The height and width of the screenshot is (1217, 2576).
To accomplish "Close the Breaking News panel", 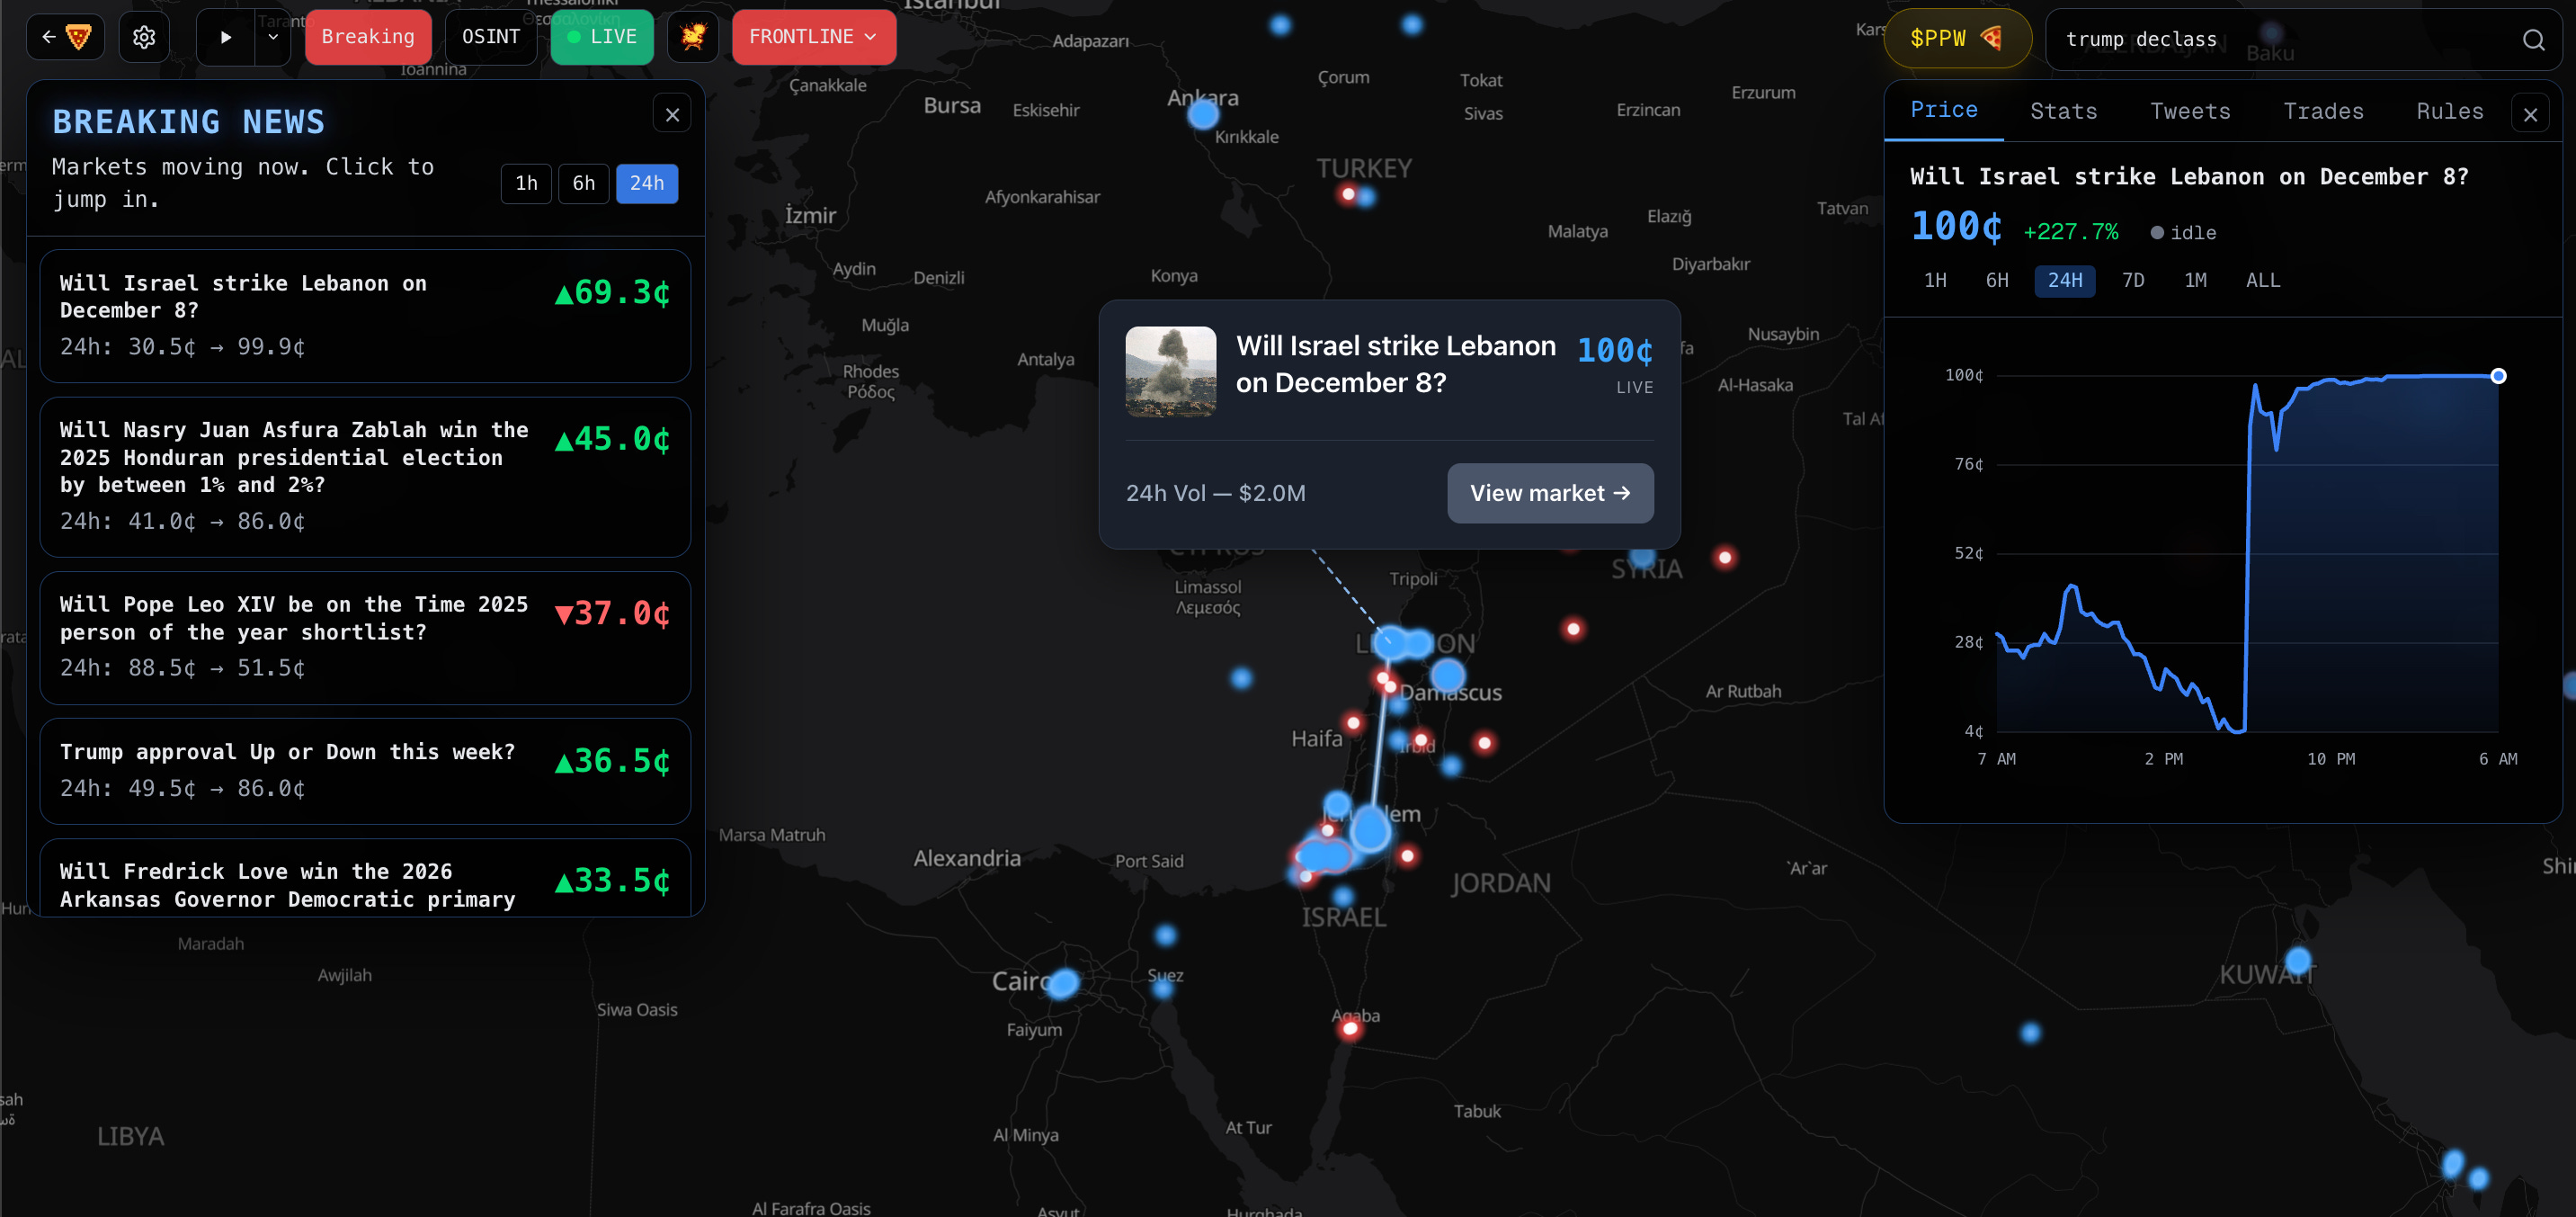I will click(672, 115).
